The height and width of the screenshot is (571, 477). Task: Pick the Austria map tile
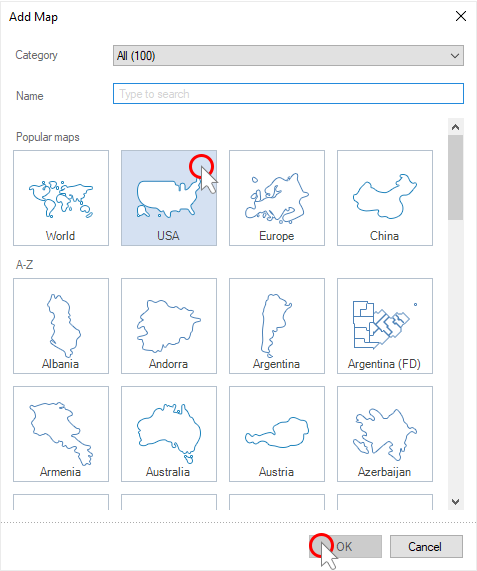point(277,434)
